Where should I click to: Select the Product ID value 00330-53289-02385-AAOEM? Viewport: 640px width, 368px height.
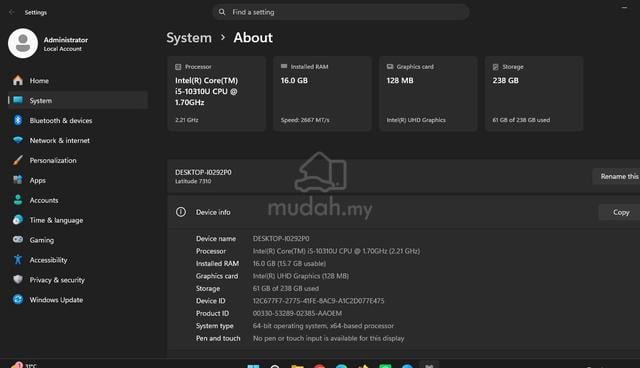point(297,313)
